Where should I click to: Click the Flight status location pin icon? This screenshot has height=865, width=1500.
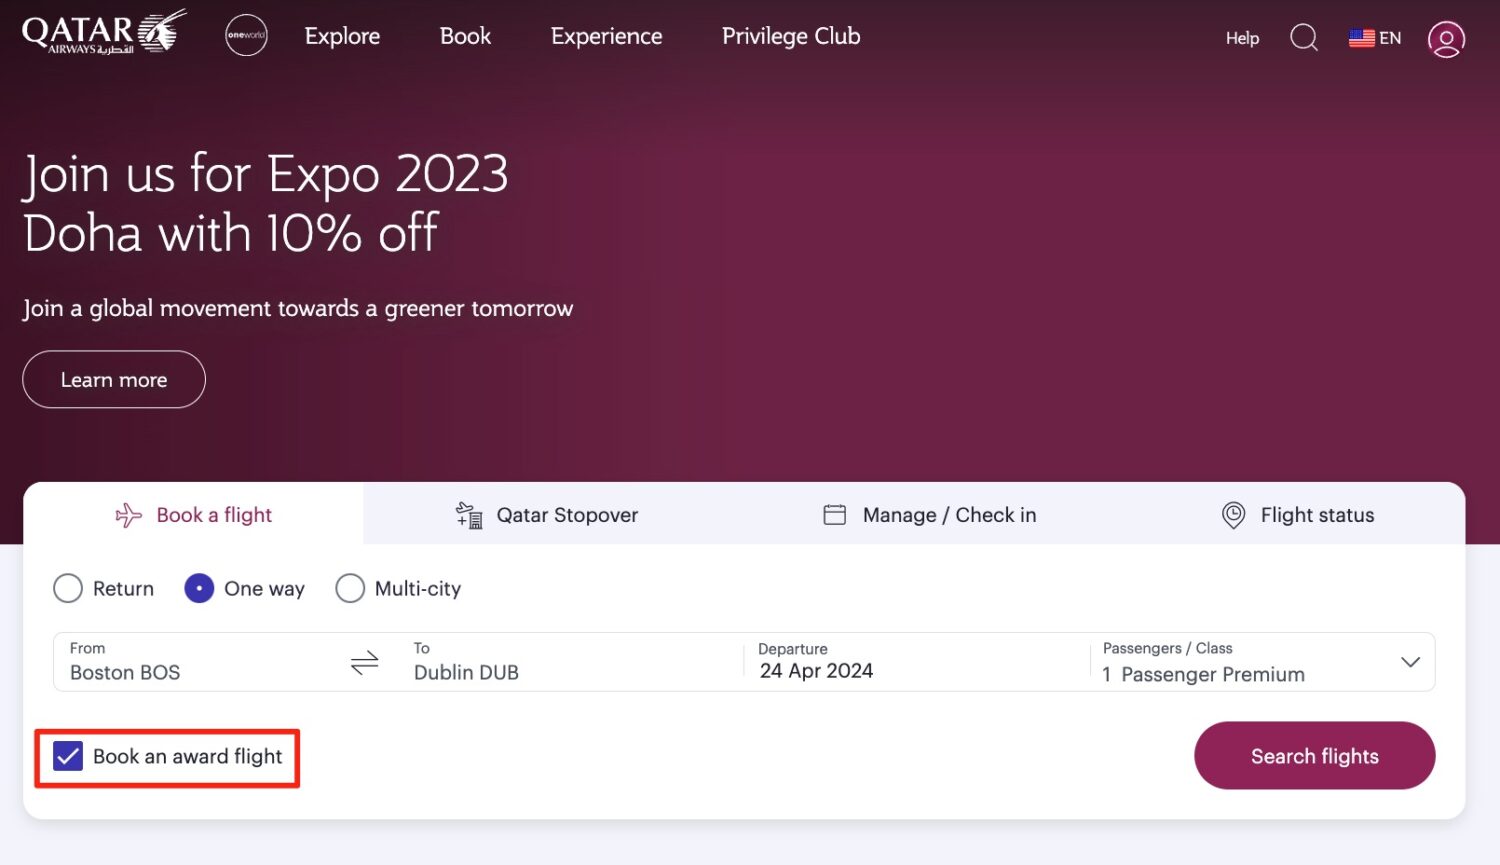click(x=1233, y=514)
